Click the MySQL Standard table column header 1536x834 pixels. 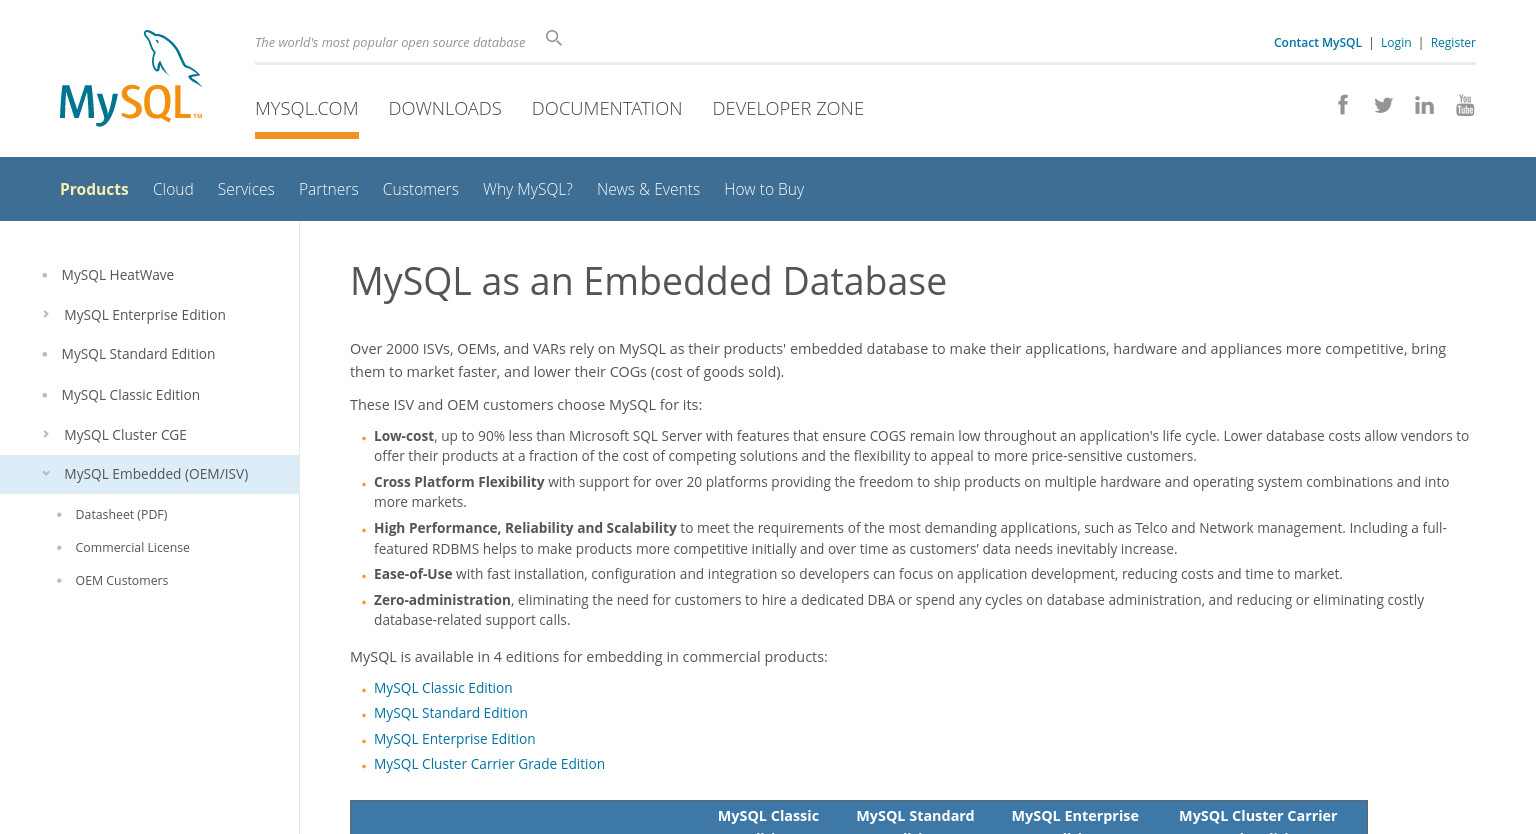pos(915,817)
